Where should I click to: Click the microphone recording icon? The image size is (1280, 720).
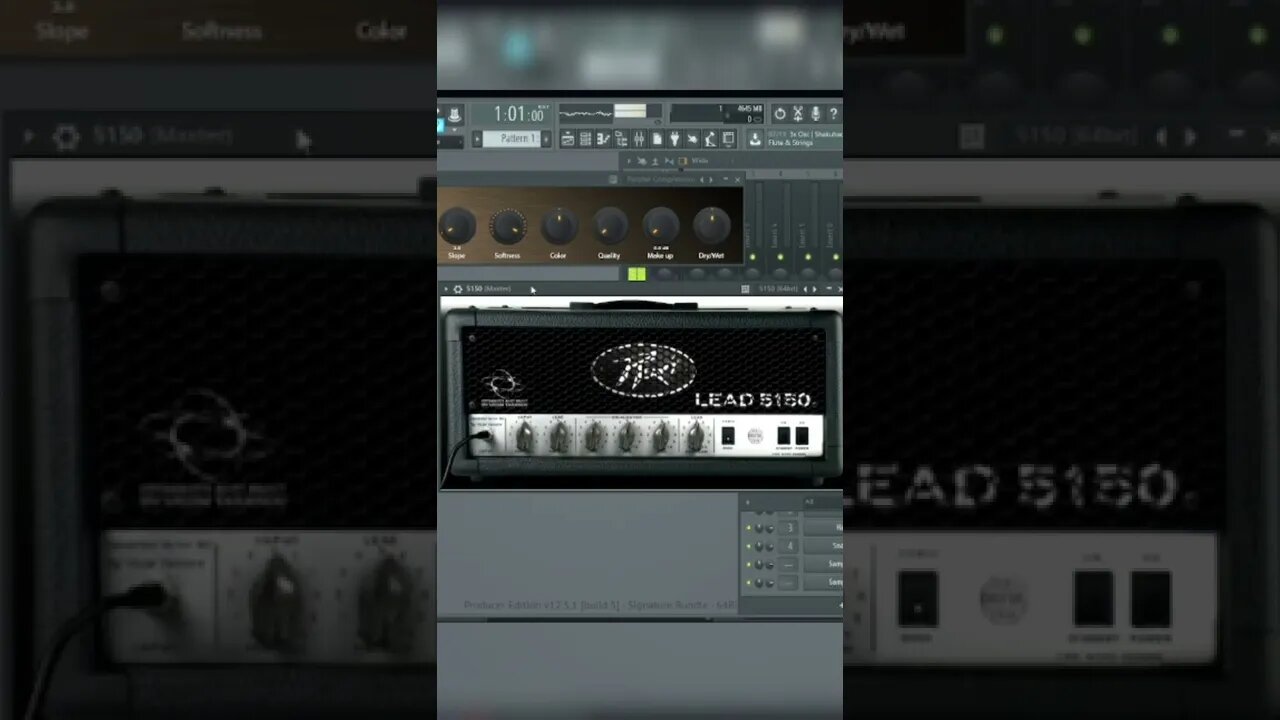click(x=815, y=114)
